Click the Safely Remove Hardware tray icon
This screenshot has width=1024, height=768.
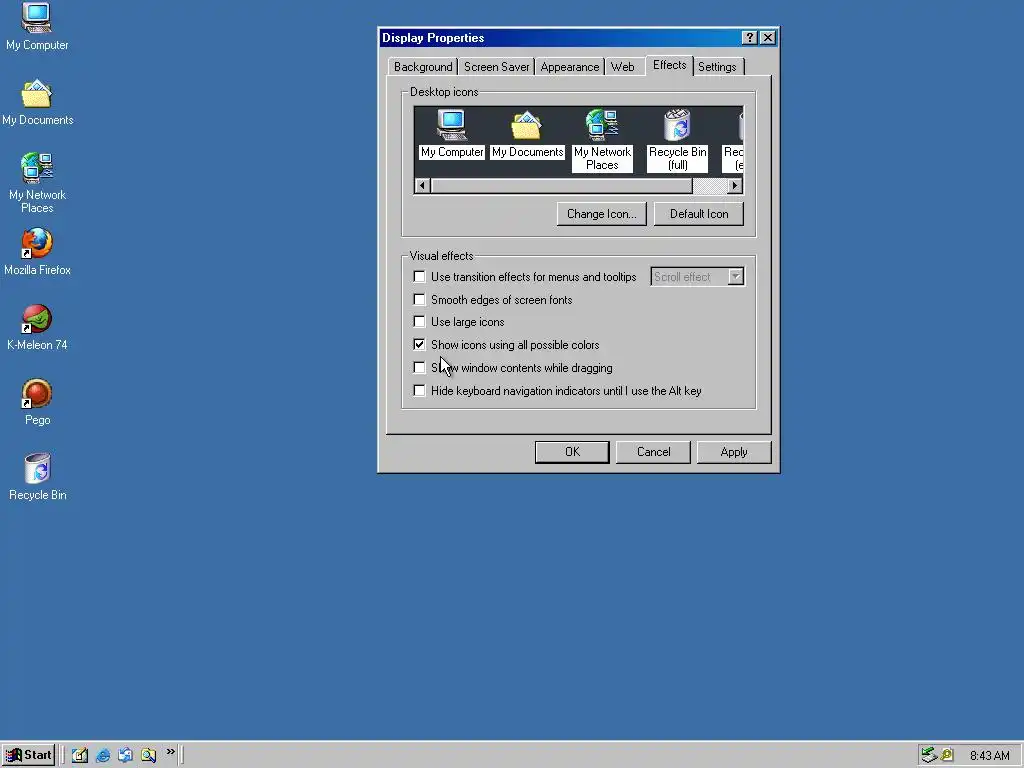[929, 756]
